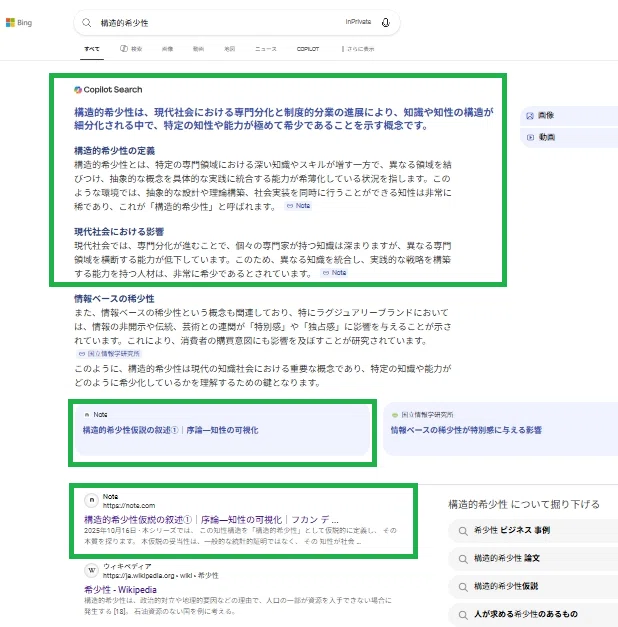The image size is (618, 627).
Task: Click the Copilot Search logo icon
Action: tap(78, 90)
